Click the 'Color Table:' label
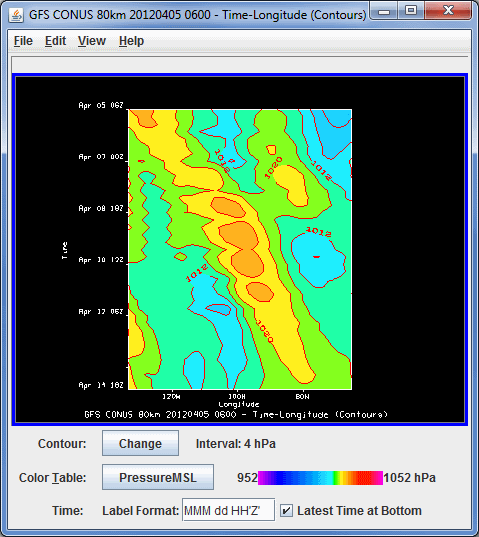479x537 pixels. pos(52,478)
